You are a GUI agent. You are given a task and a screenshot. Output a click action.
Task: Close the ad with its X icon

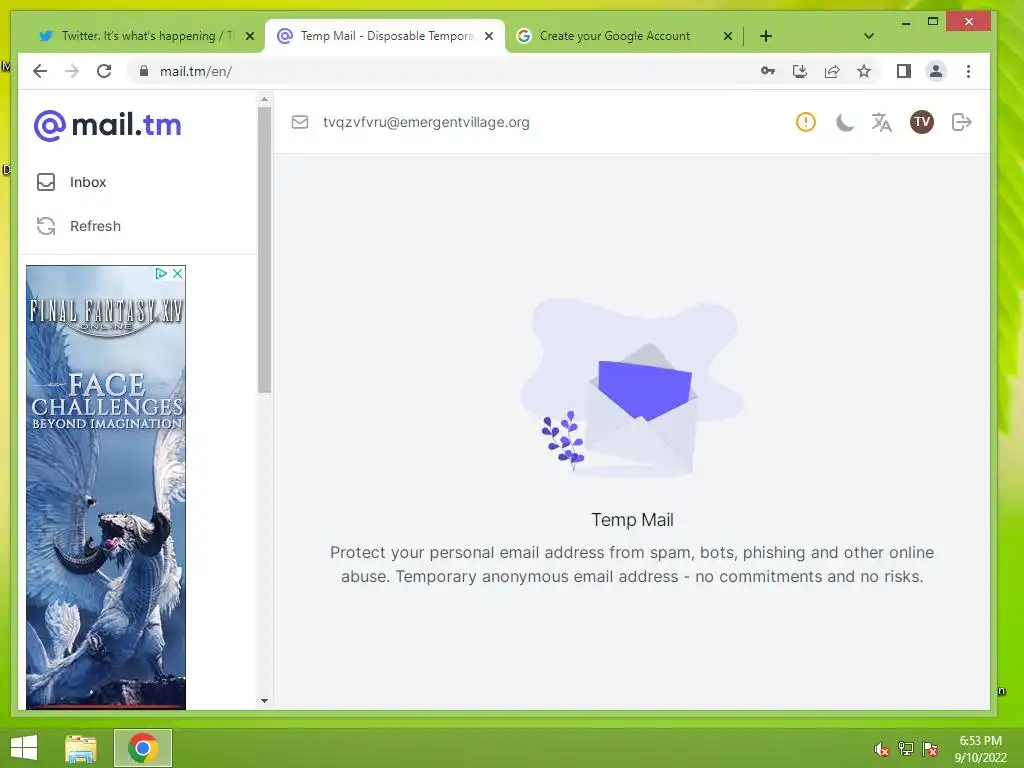[x=177, y=274]
